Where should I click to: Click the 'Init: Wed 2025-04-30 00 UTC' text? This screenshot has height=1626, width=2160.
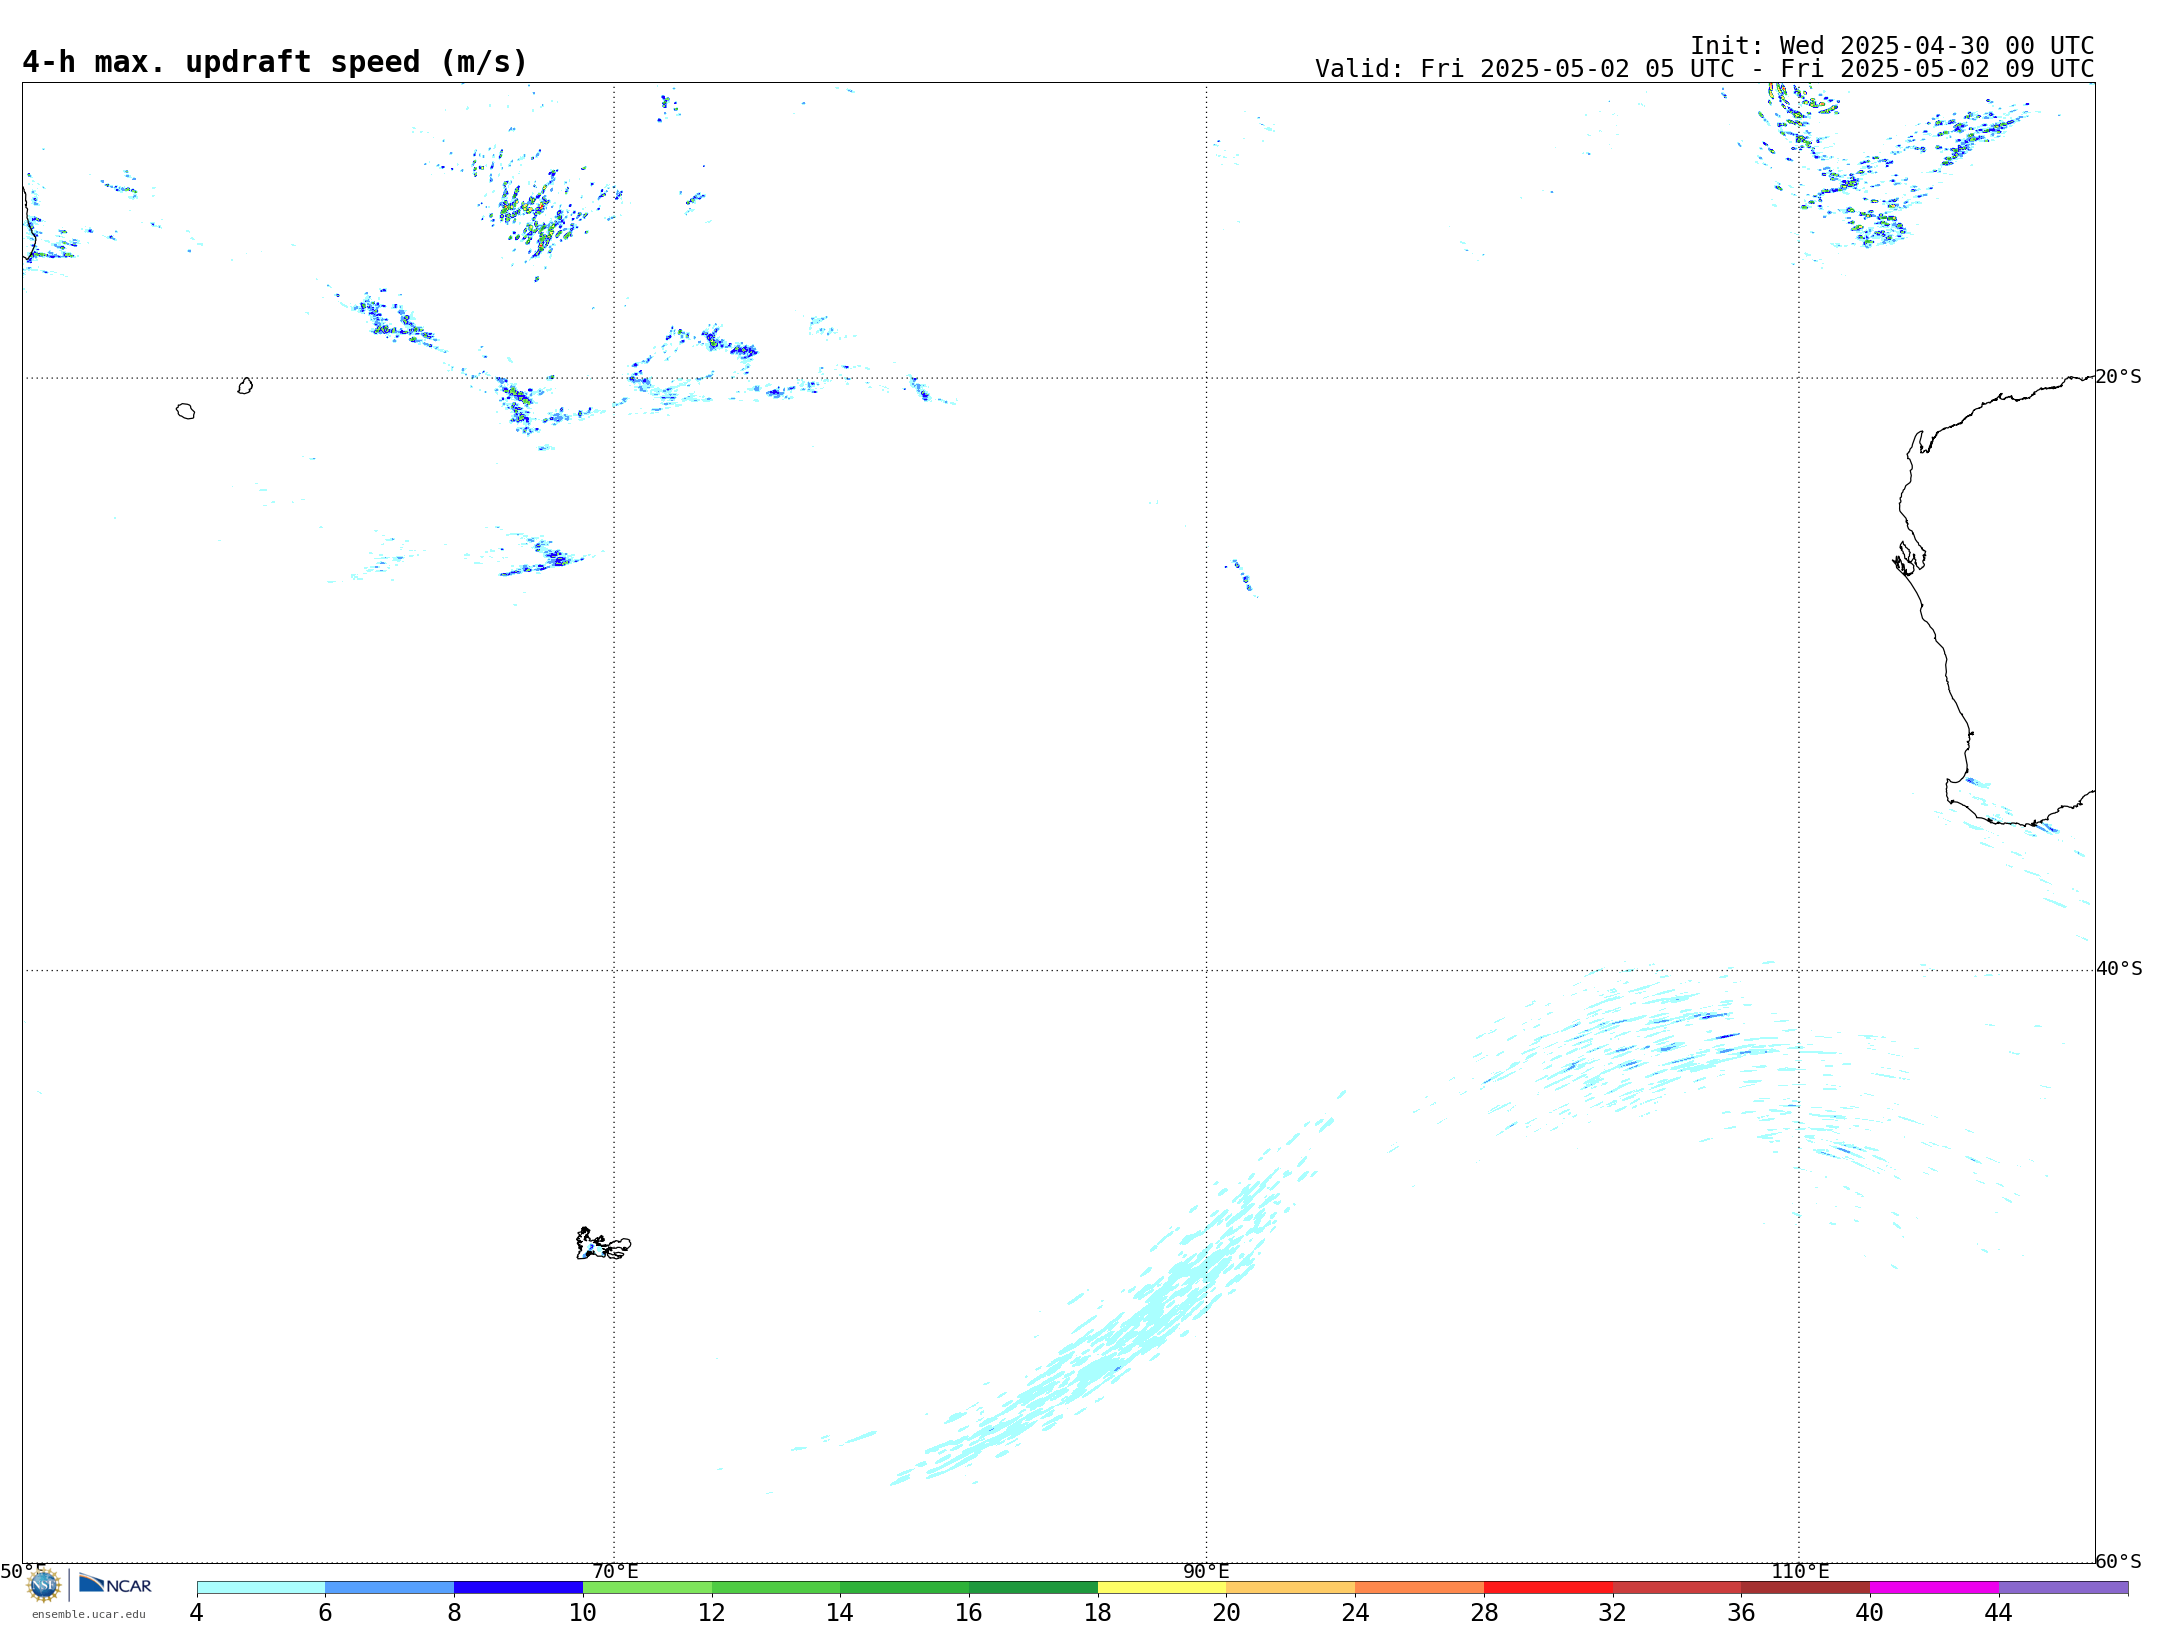pos(1892,46)
